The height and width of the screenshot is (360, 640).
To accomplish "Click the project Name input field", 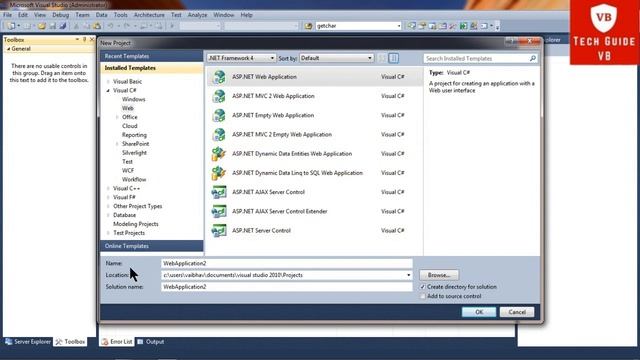I will (x=287, y=264).
